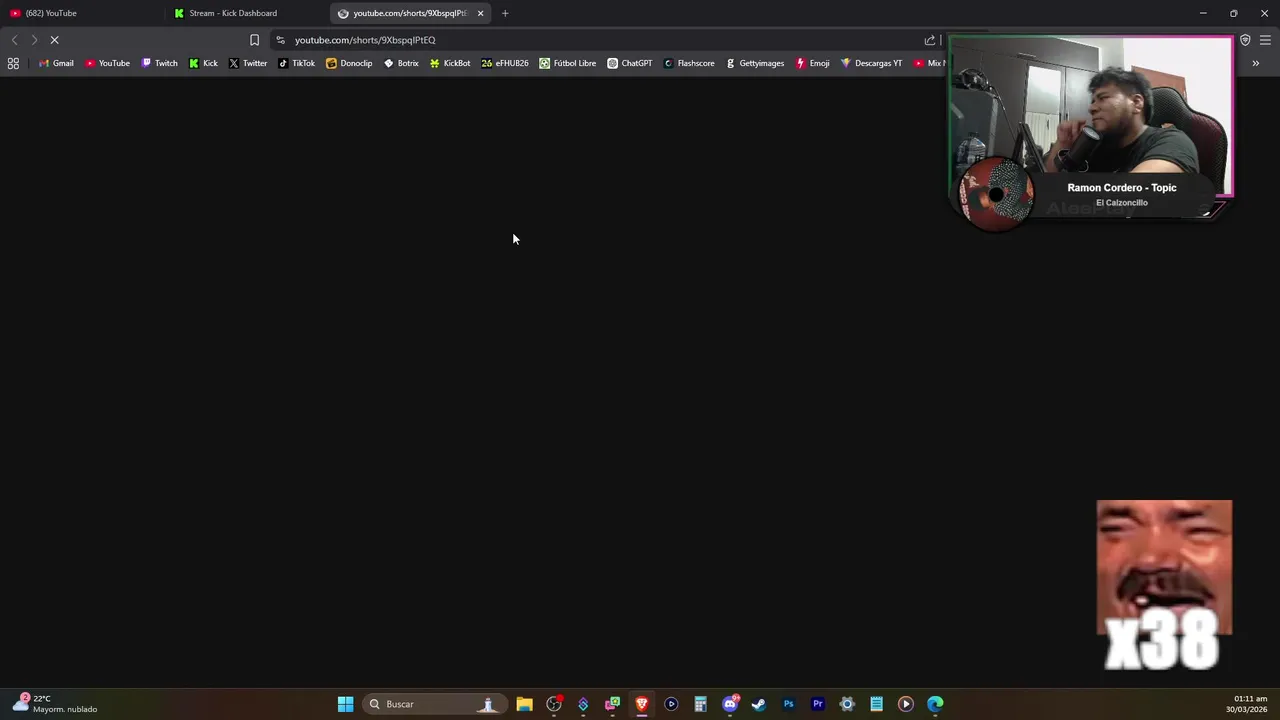Open Steam from the taskbar
Screen dimensions: 1280x720
pos(759,704)
